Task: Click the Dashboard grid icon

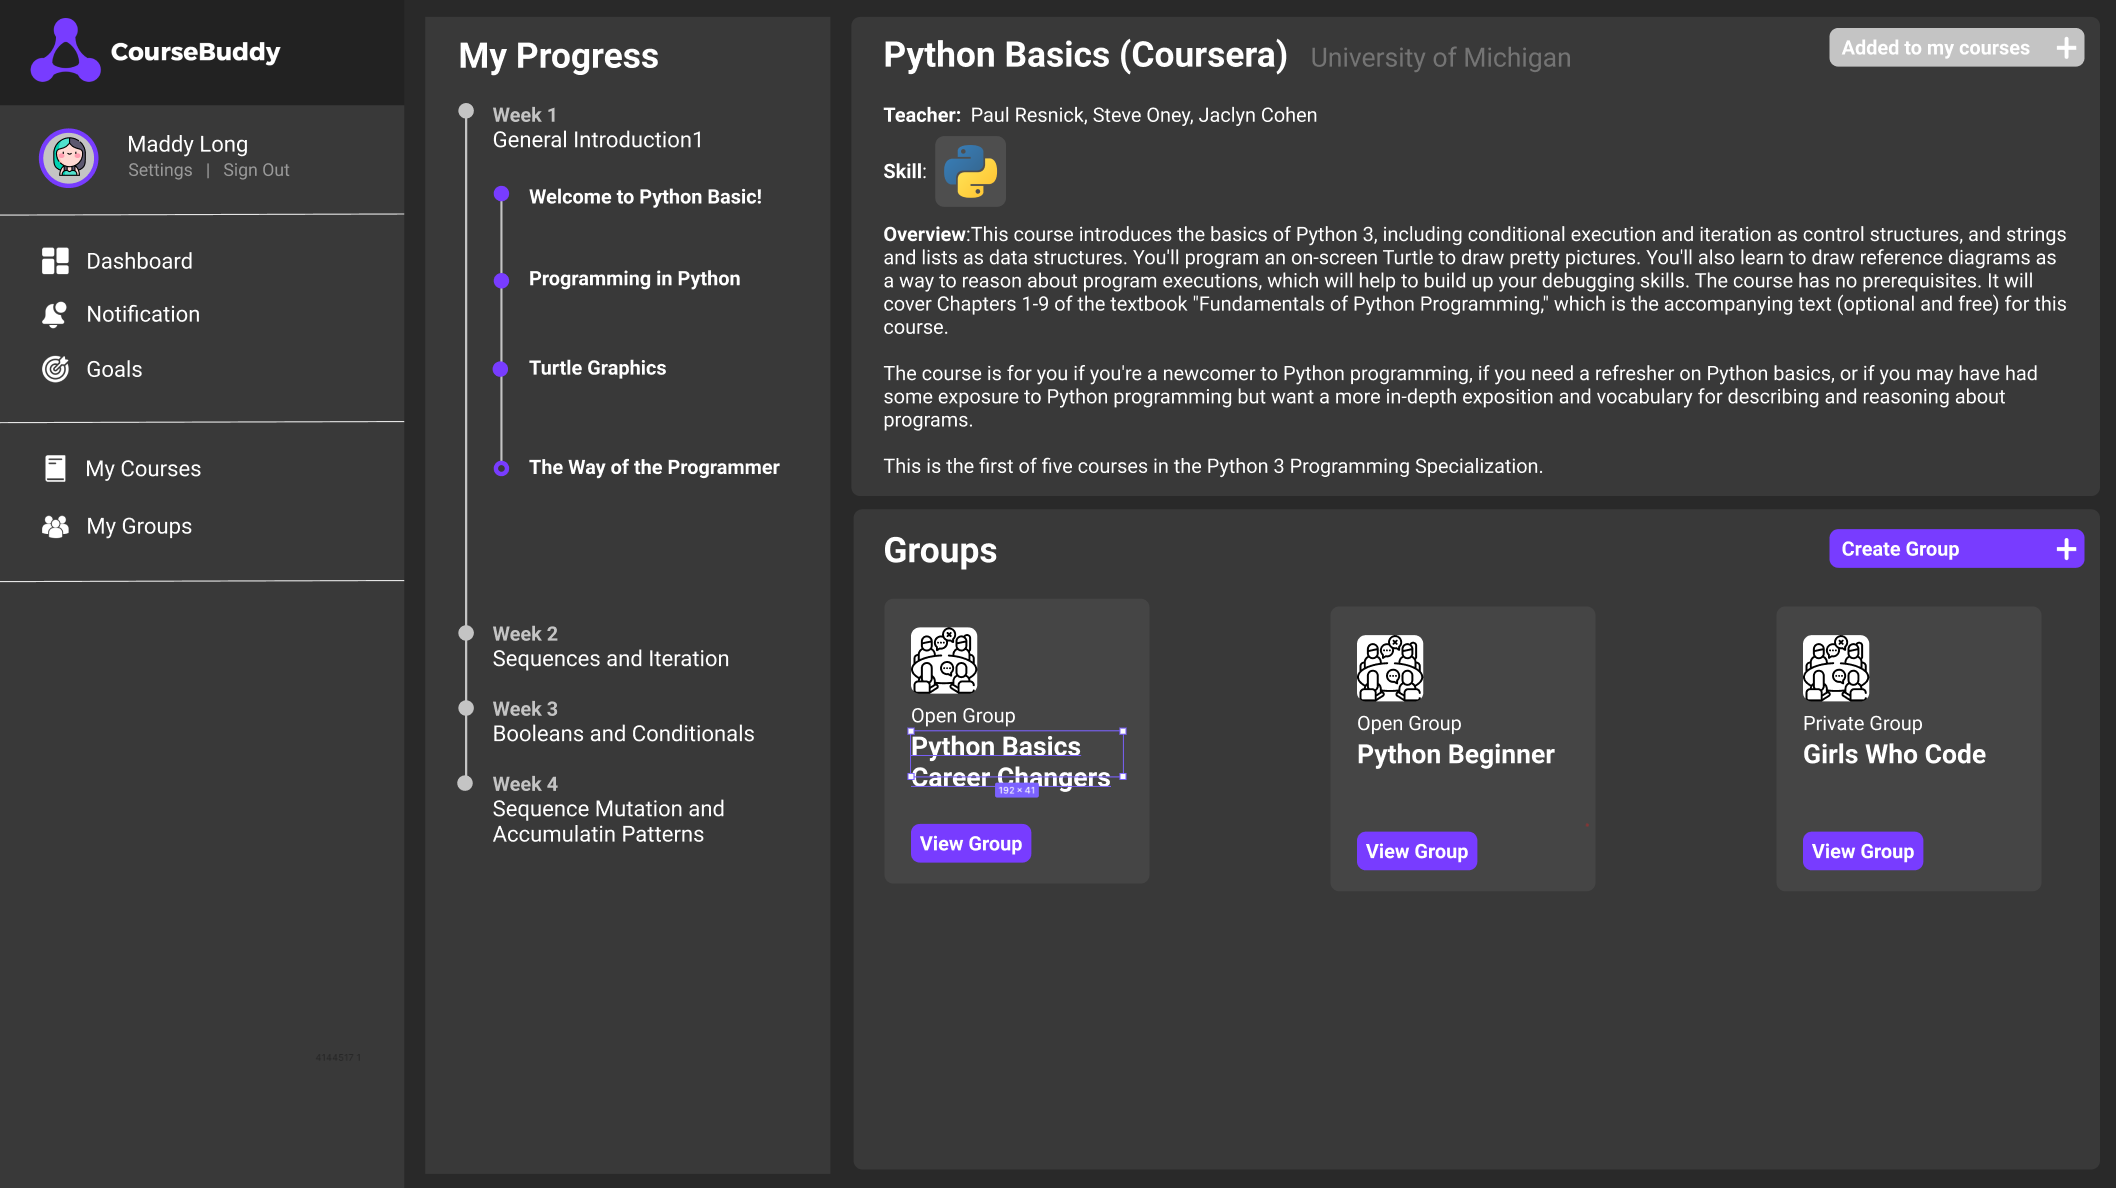Action: (x=55, y=261)
